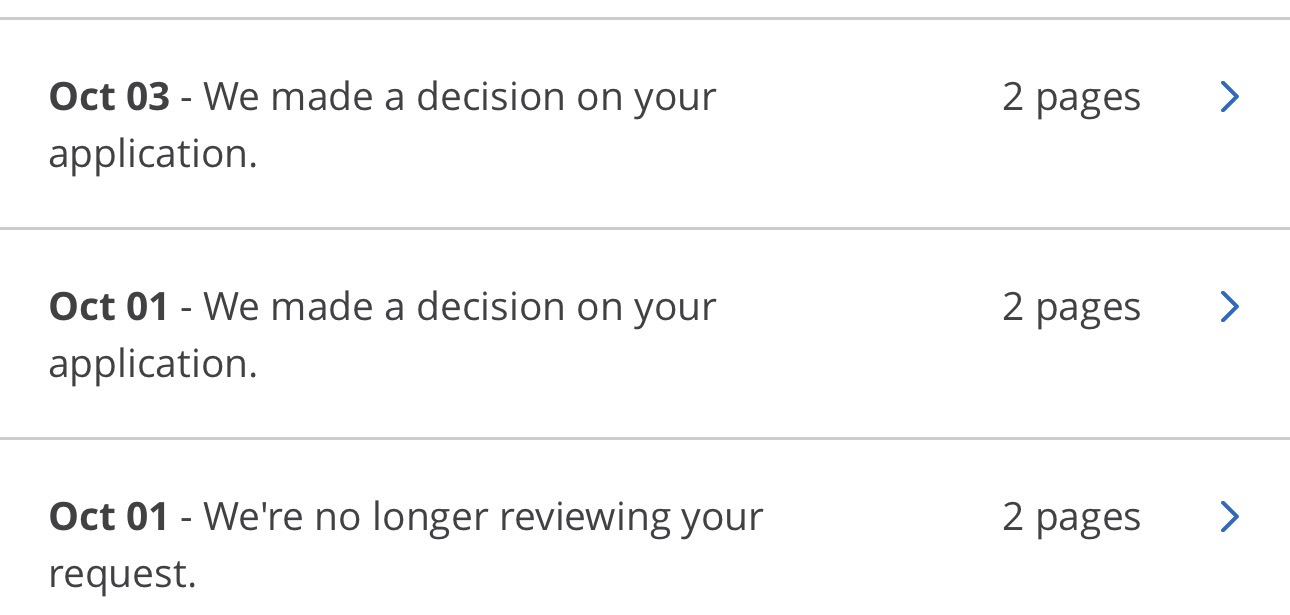Click "2 pages" on the Oct 03 notice
The image size is (1290, 615).
[x=1071, y=97]
